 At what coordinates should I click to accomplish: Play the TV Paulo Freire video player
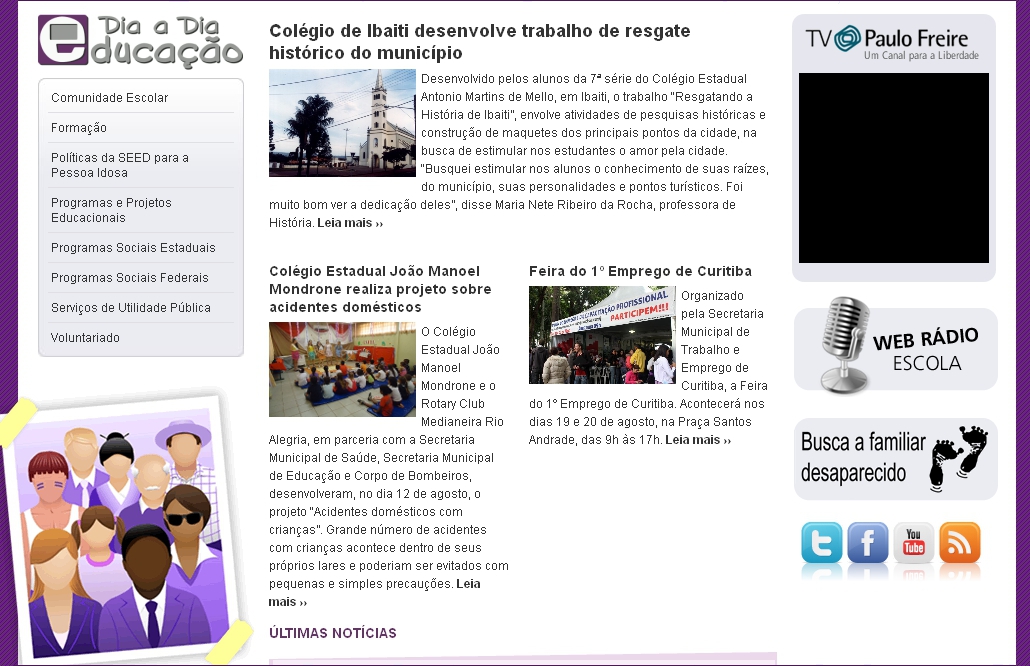tap(893, 168)
